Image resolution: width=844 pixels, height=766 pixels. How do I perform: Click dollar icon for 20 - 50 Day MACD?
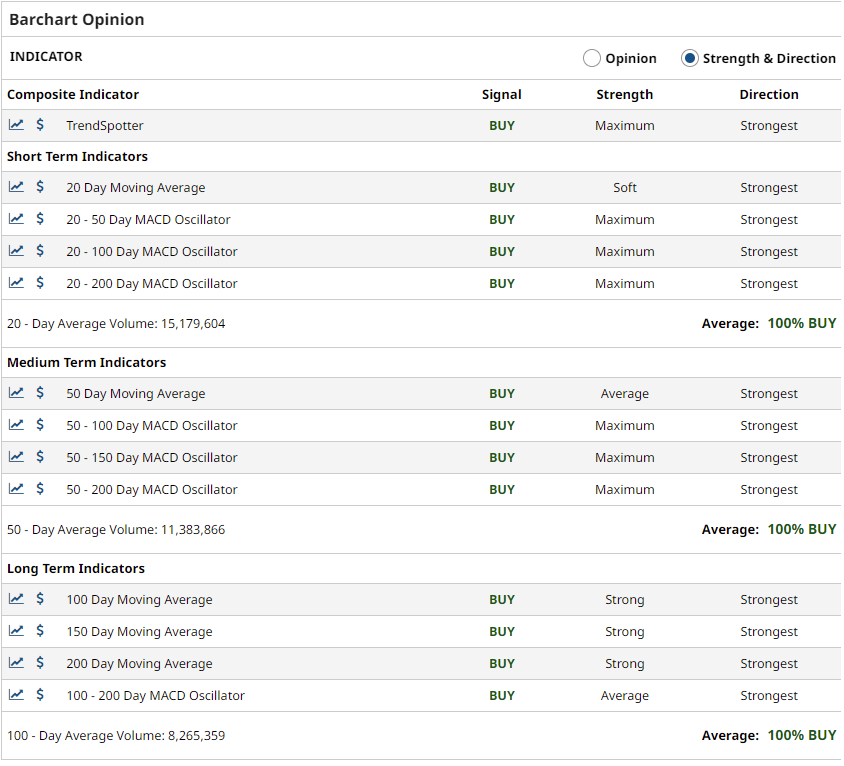pos(40,219)
